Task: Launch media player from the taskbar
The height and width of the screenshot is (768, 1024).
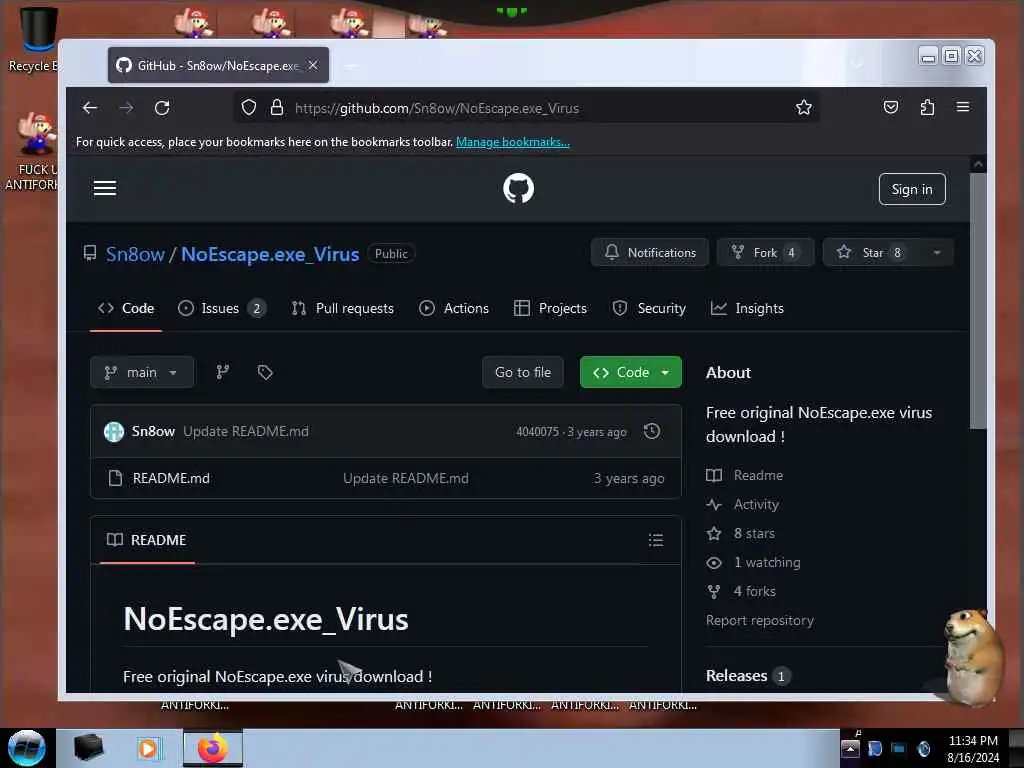Action: coord(148,748)
